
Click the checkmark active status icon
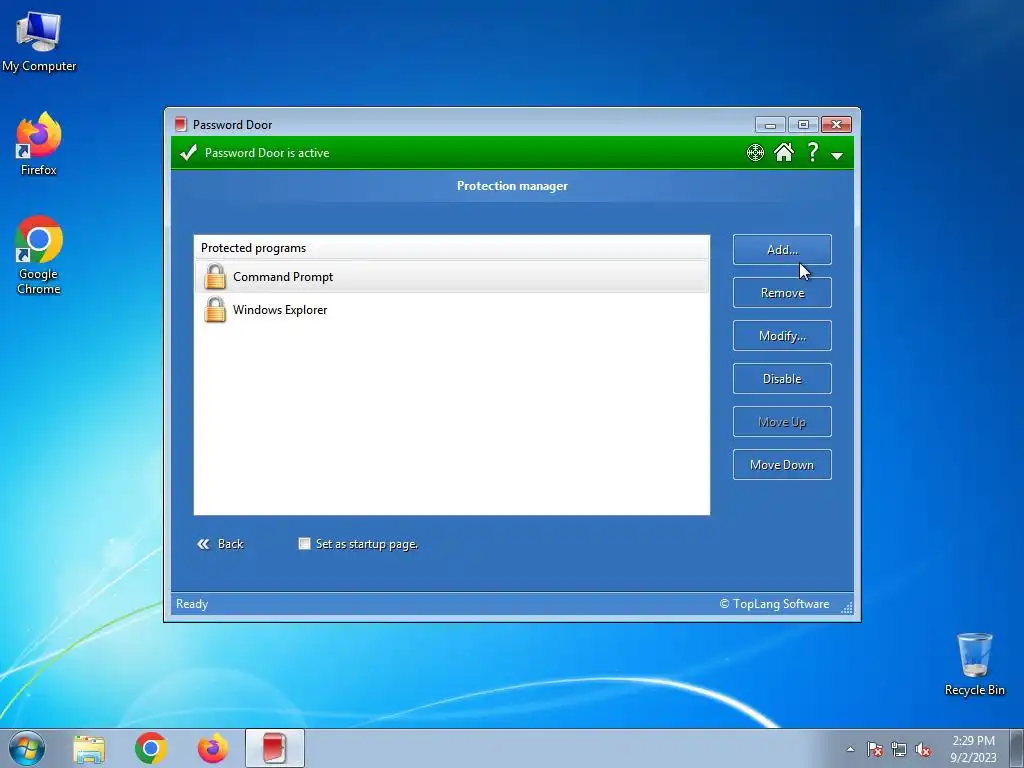point(188,153)
